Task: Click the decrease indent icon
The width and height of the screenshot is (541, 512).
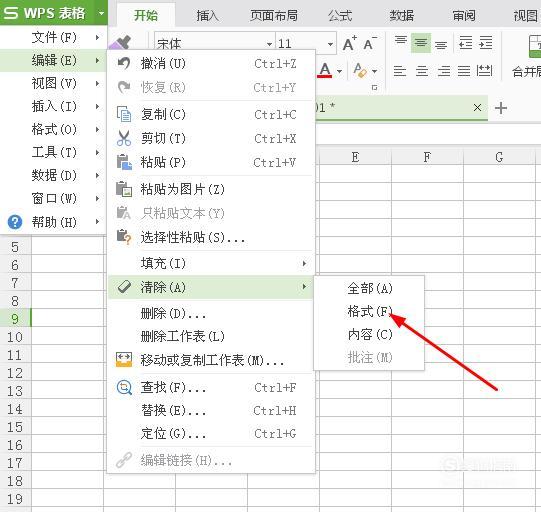Action: [465, 43]
